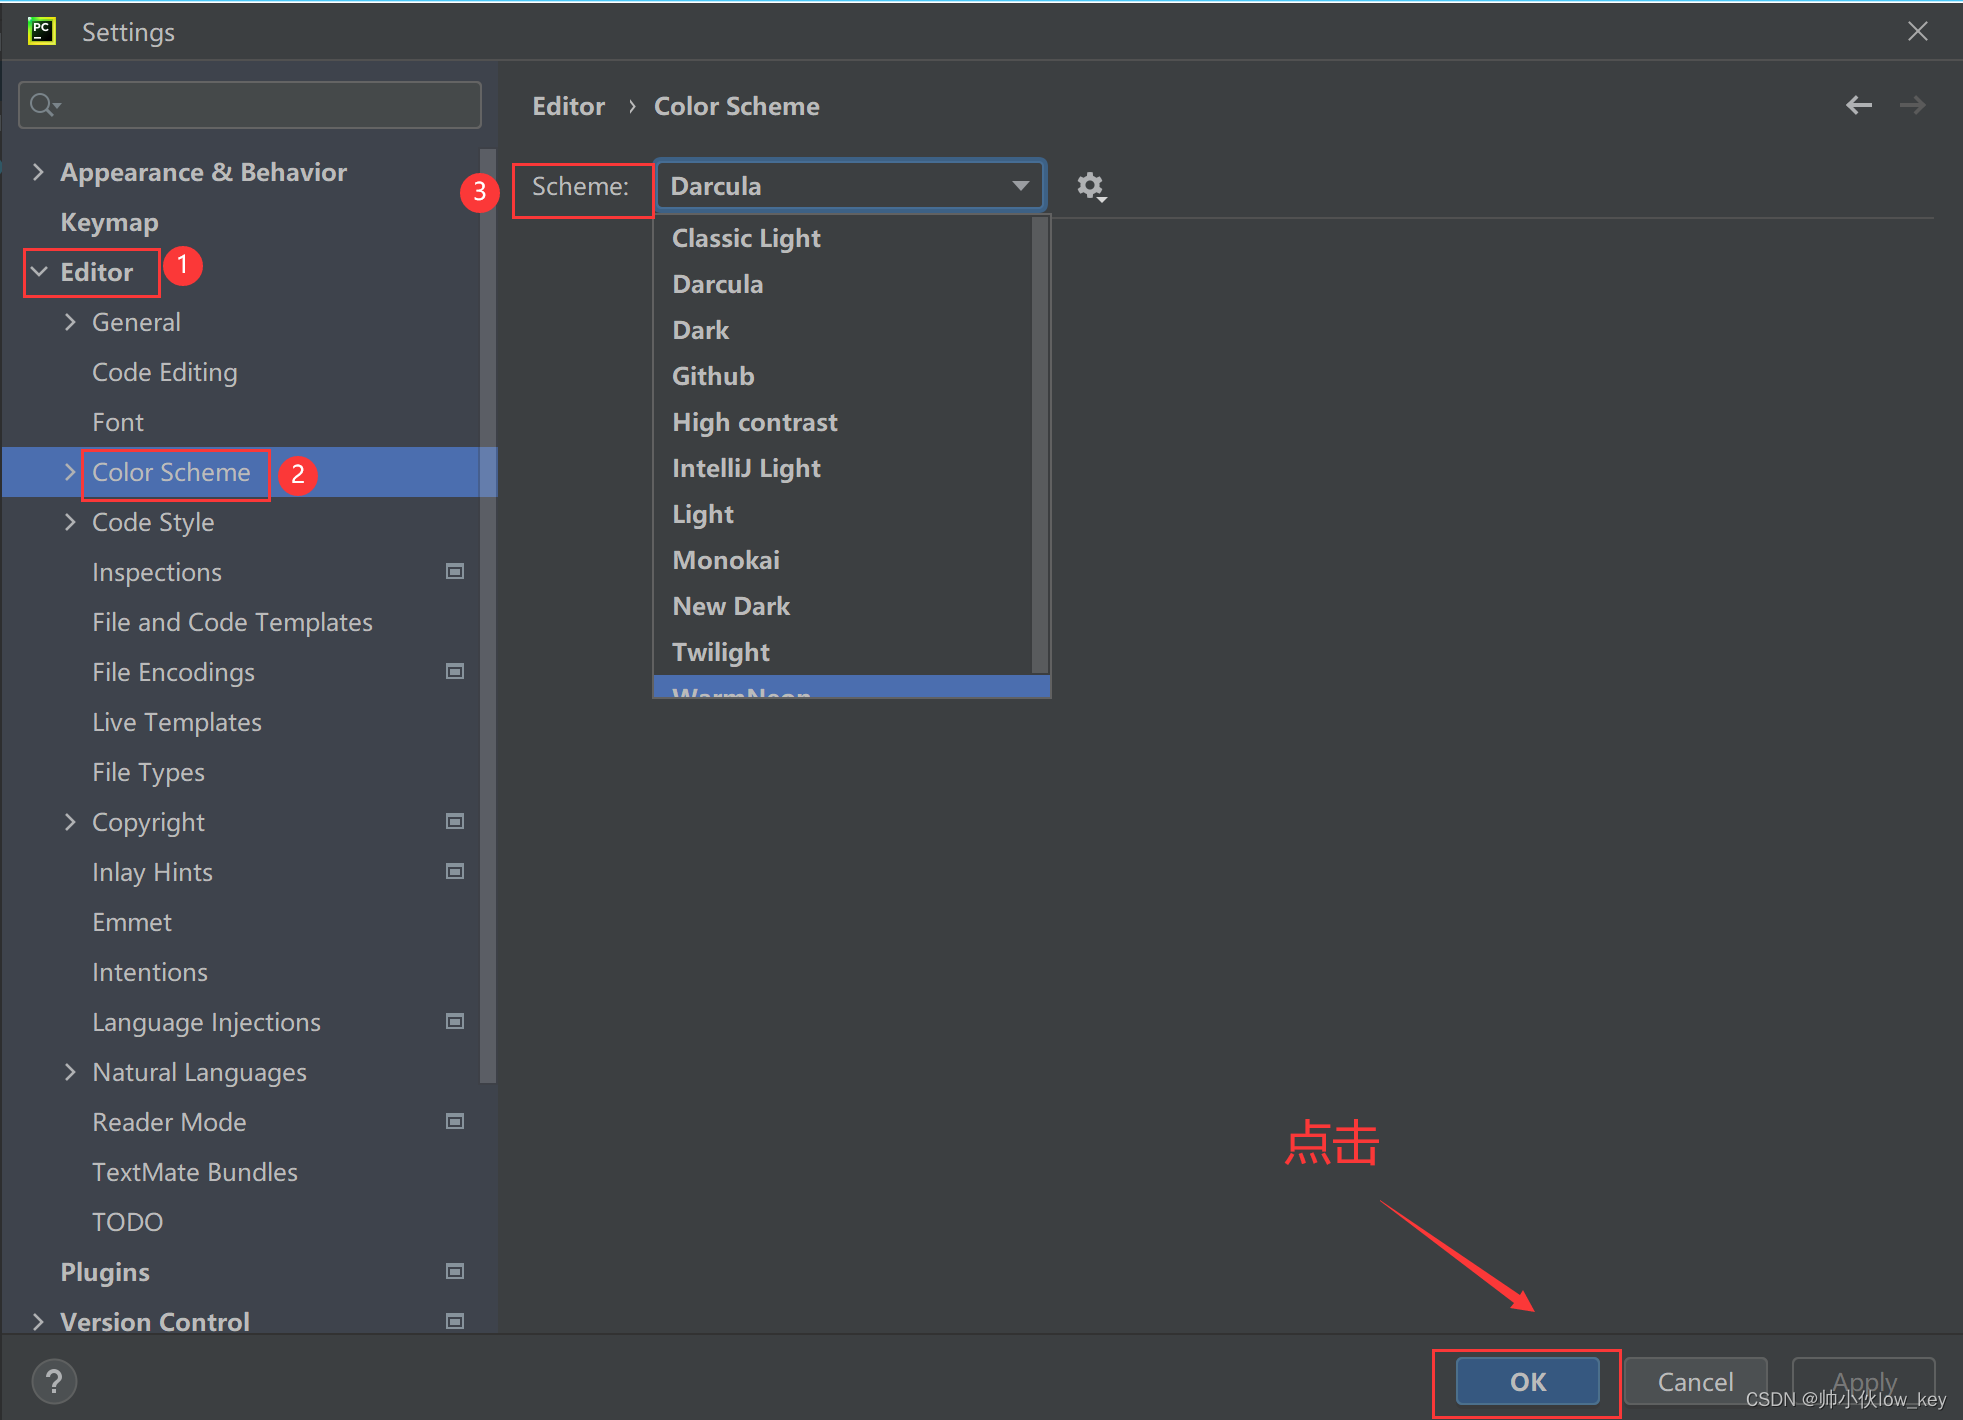Navigate back with the left arrow
This screenshot has width=1963, height=1420.
1859,105
